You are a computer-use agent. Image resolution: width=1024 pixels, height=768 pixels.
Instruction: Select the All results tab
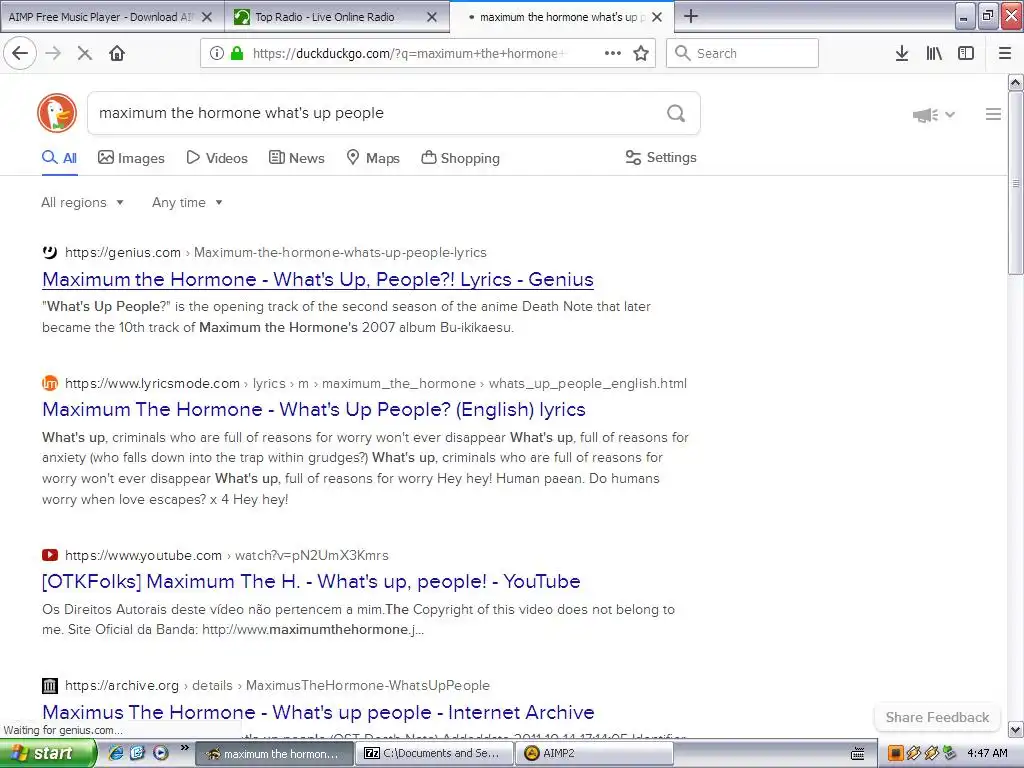(59, 158)
